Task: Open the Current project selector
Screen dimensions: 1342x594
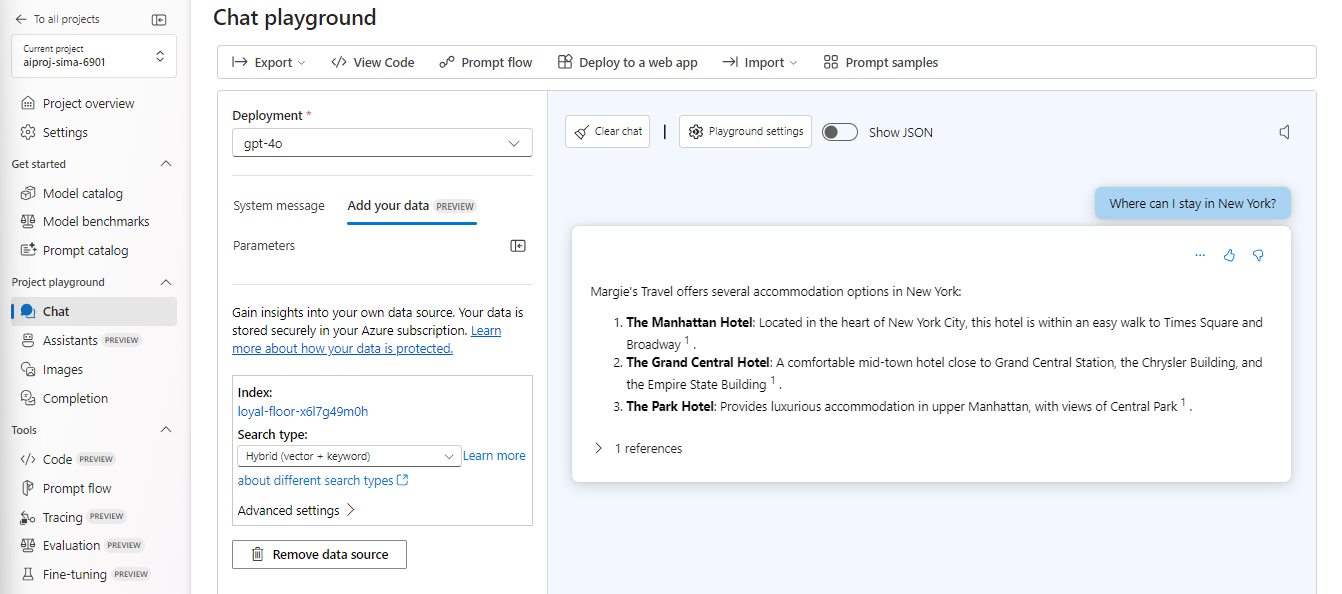Action: pyautogui.click(x=94, y=56)
